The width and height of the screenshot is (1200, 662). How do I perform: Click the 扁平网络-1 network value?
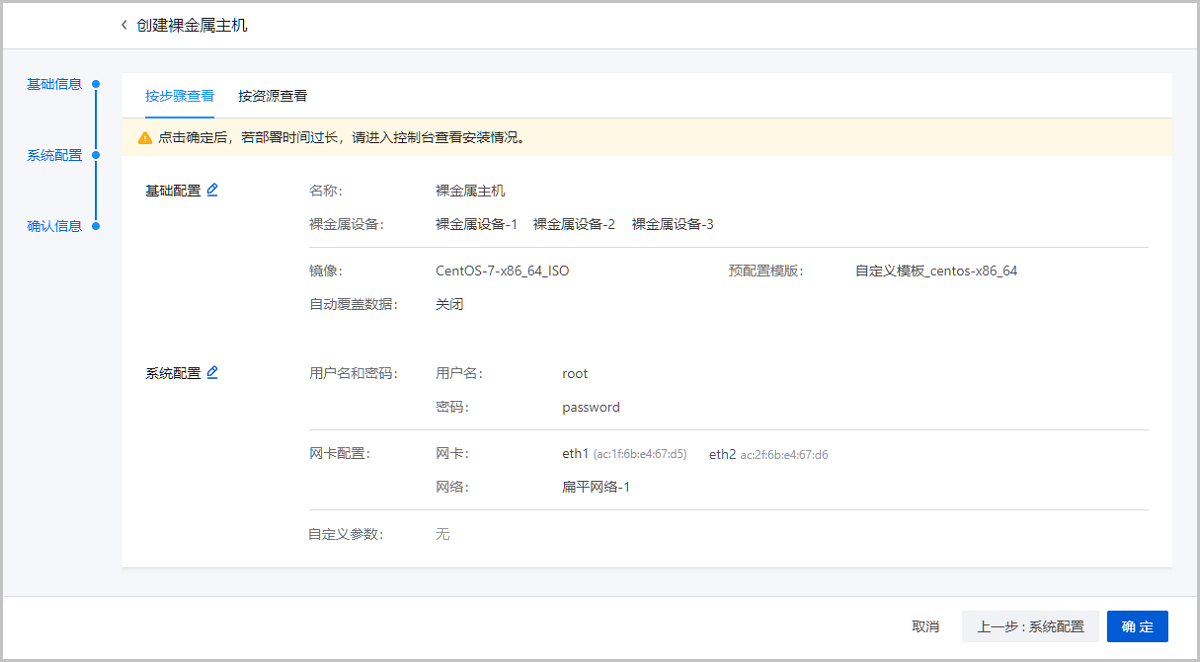[596, 487]
